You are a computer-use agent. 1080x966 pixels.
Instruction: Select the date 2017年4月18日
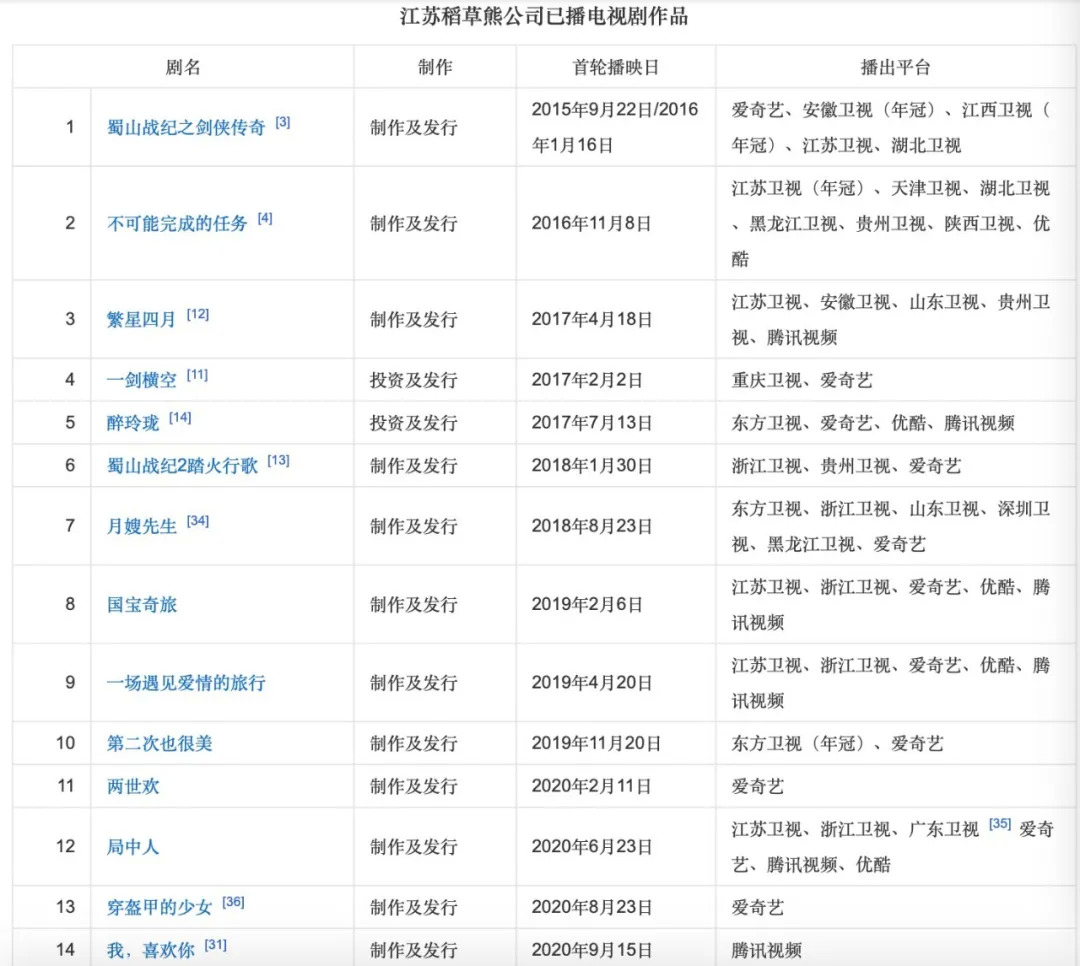pos(592,320)
